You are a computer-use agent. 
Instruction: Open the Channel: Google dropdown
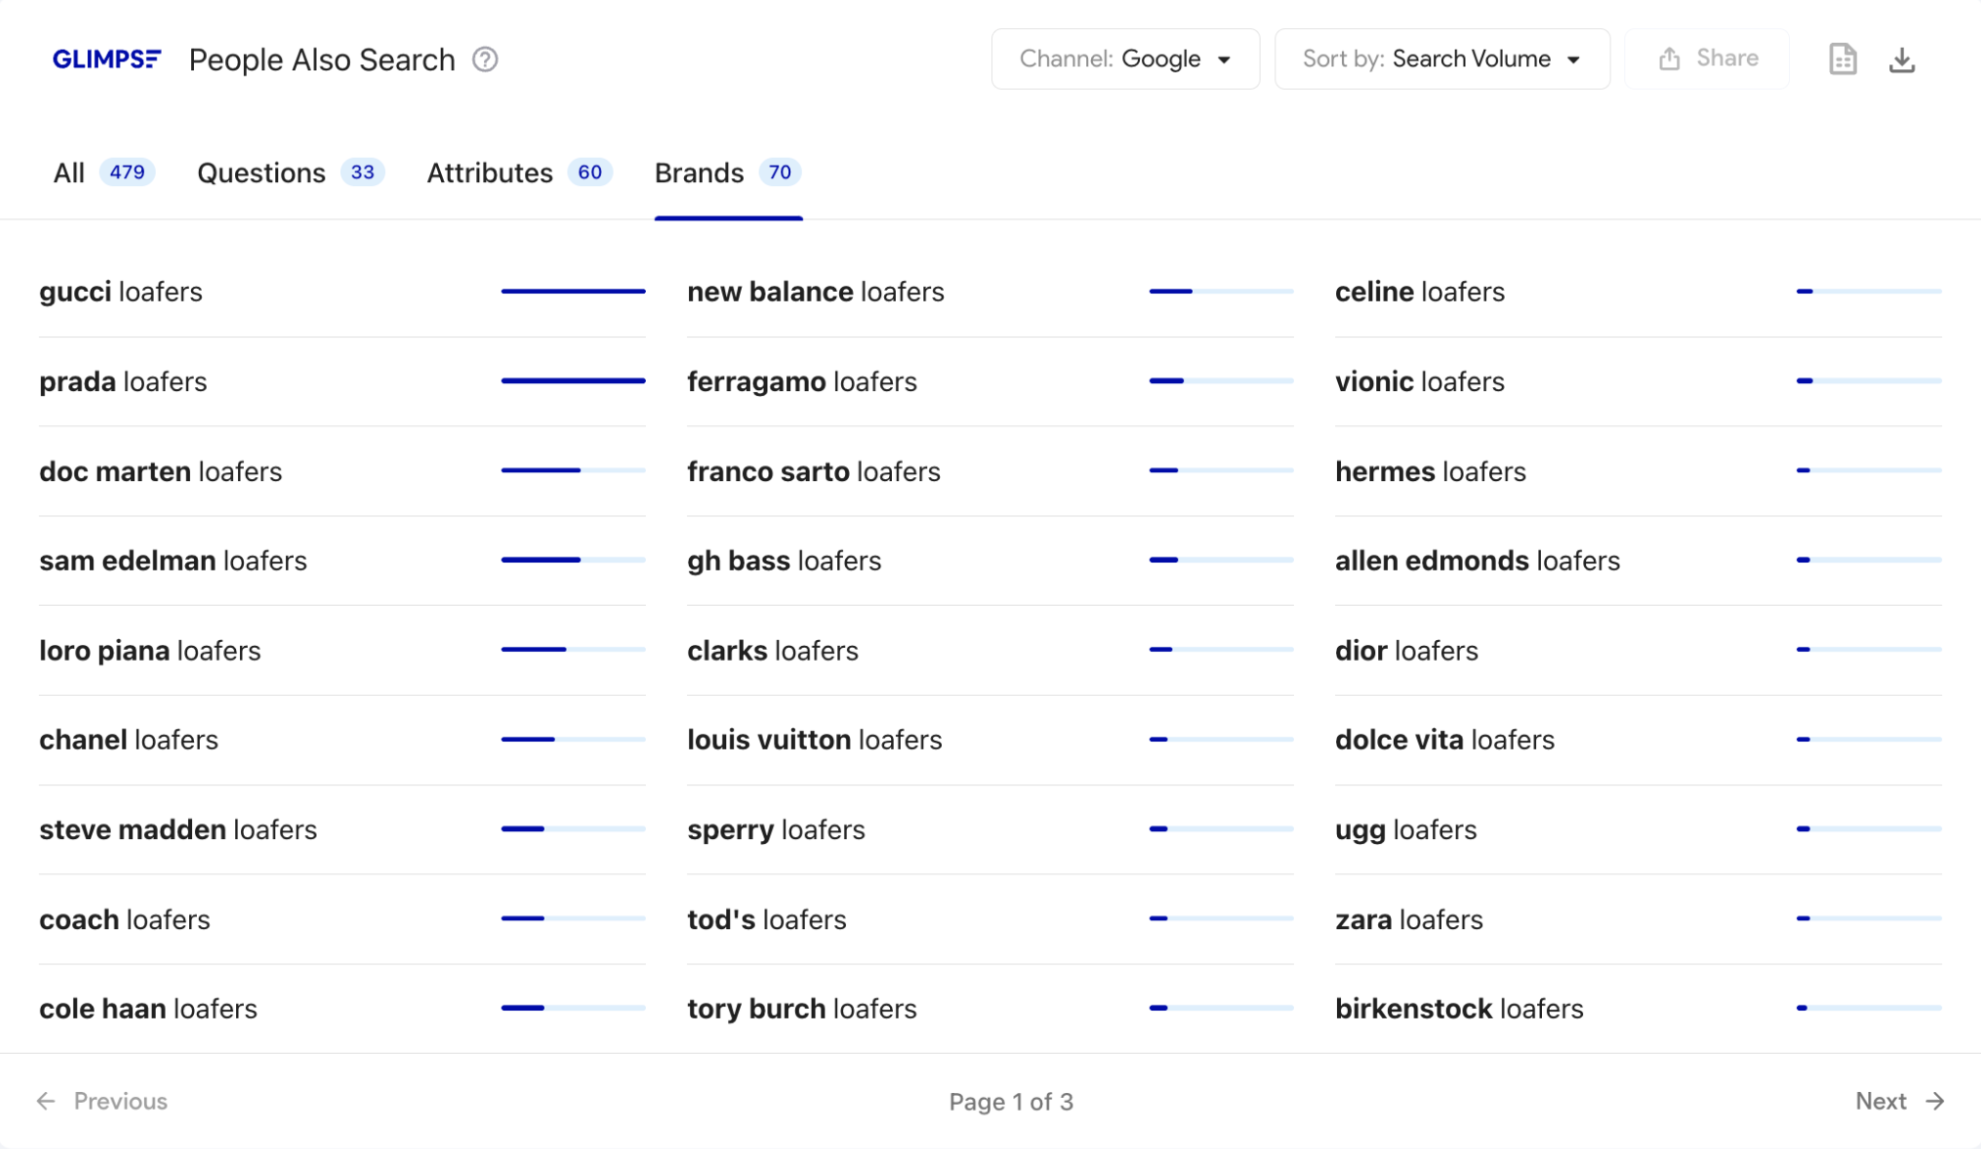tap(1125, 59)
